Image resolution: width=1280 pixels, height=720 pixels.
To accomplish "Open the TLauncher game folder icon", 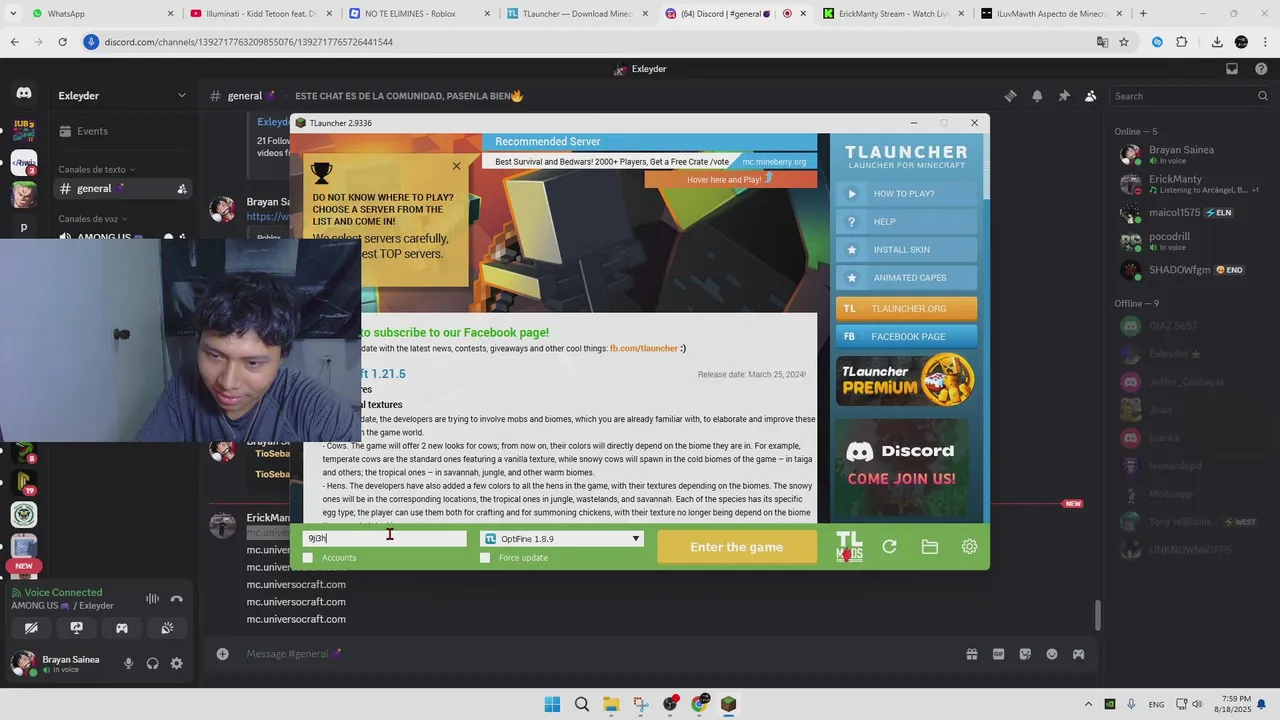I will (x=929, y=547).
